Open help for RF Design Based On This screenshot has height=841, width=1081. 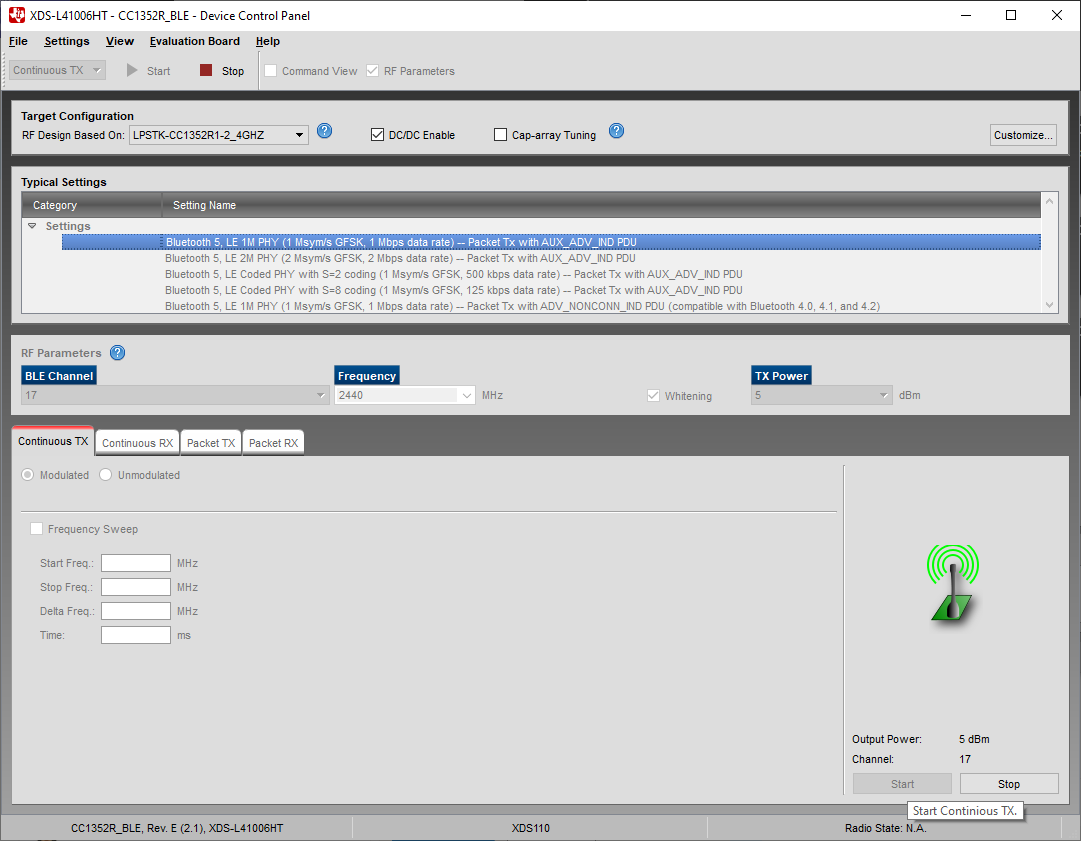pyautogui.click(x=325, y=130)
